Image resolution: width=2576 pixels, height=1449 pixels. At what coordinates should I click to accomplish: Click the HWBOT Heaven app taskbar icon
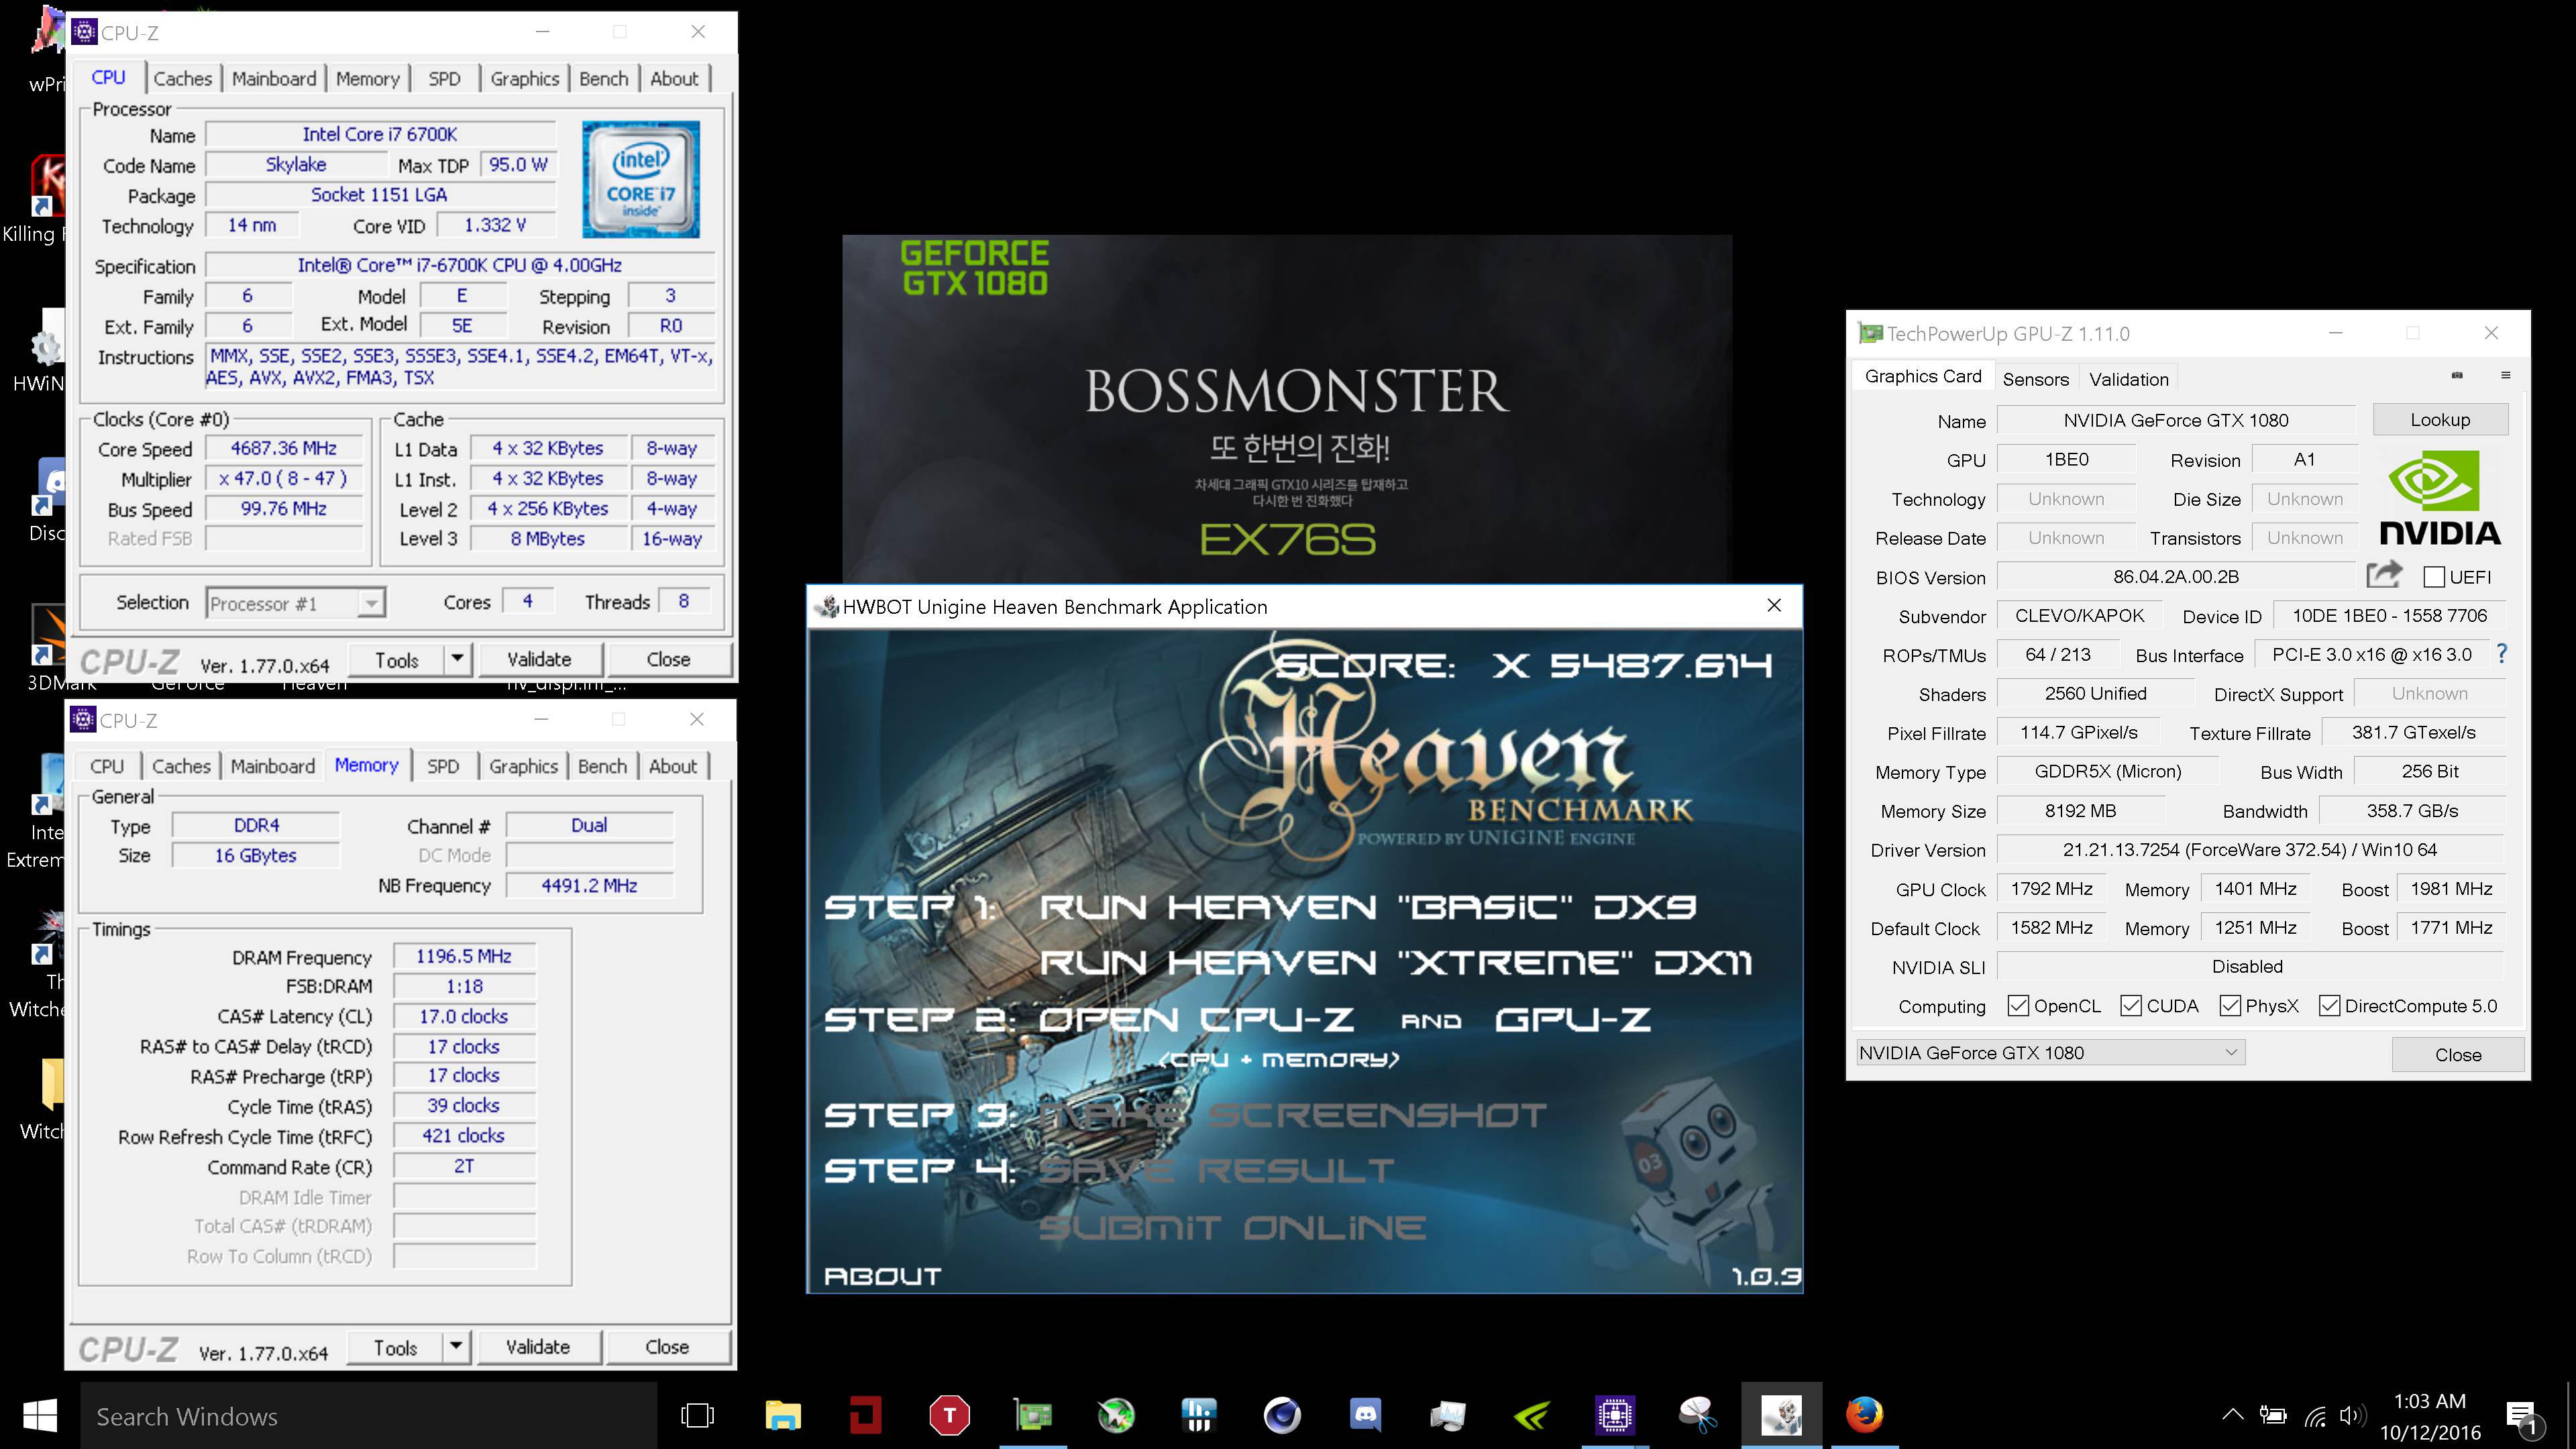pos(1781,1415)
